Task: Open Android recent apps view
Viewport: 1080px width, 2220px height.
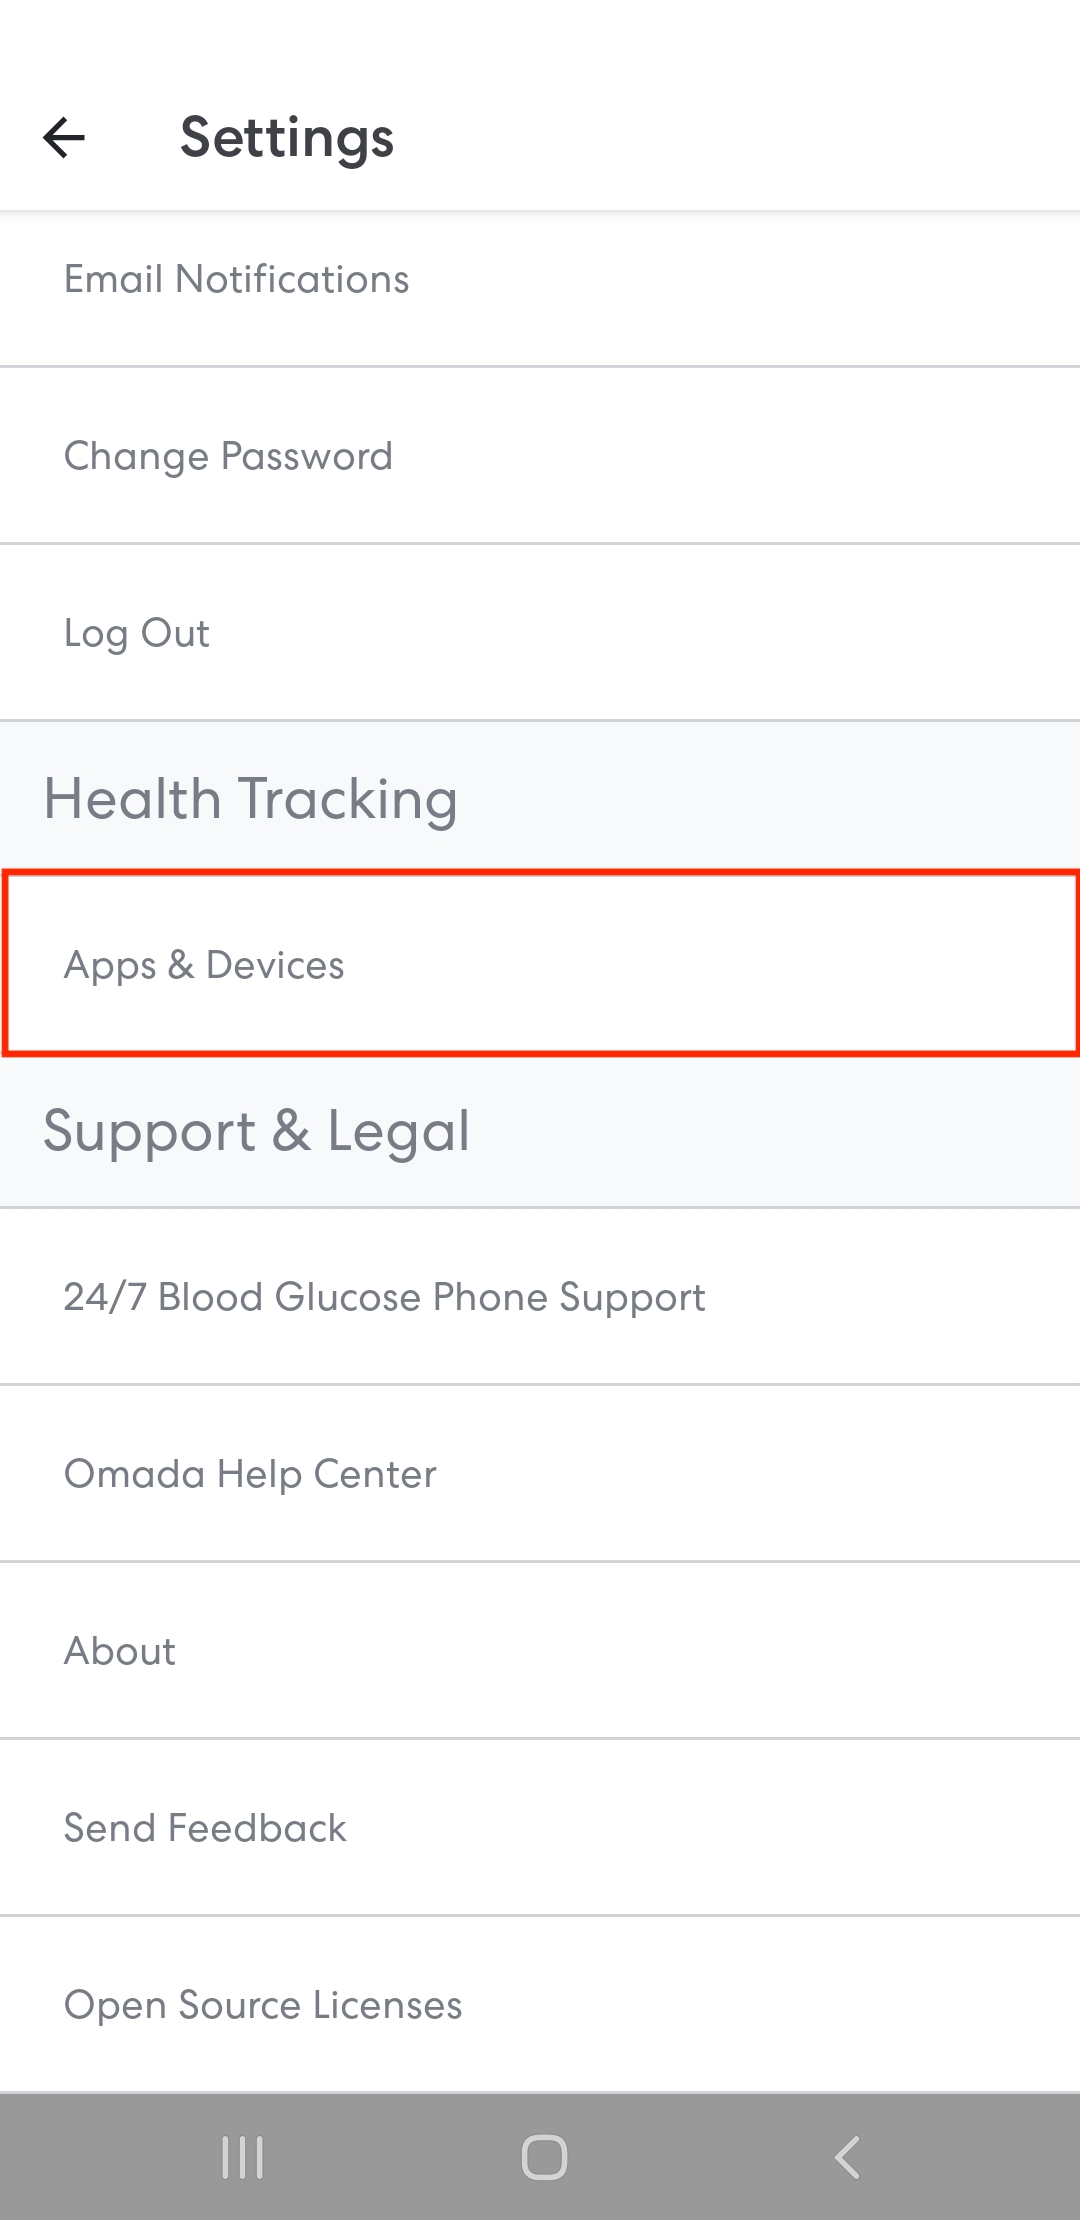Action: [x=243, y=2157]
